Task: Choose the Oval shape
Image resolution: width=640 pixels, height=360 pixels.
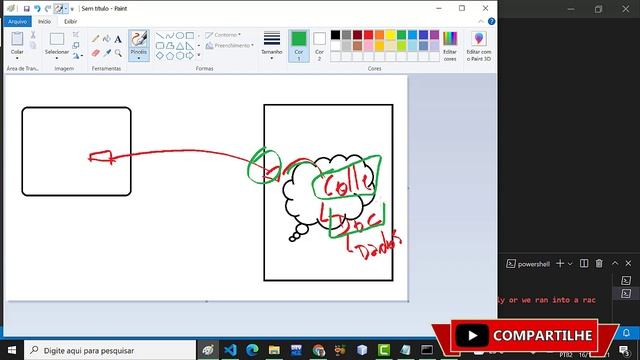Action: pos(180,36)
